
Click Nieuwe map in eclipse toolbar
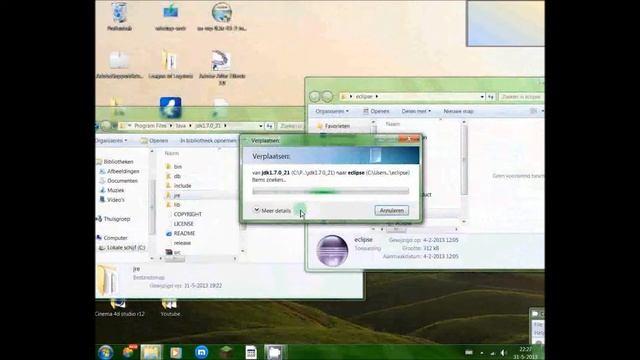point(458,111)
